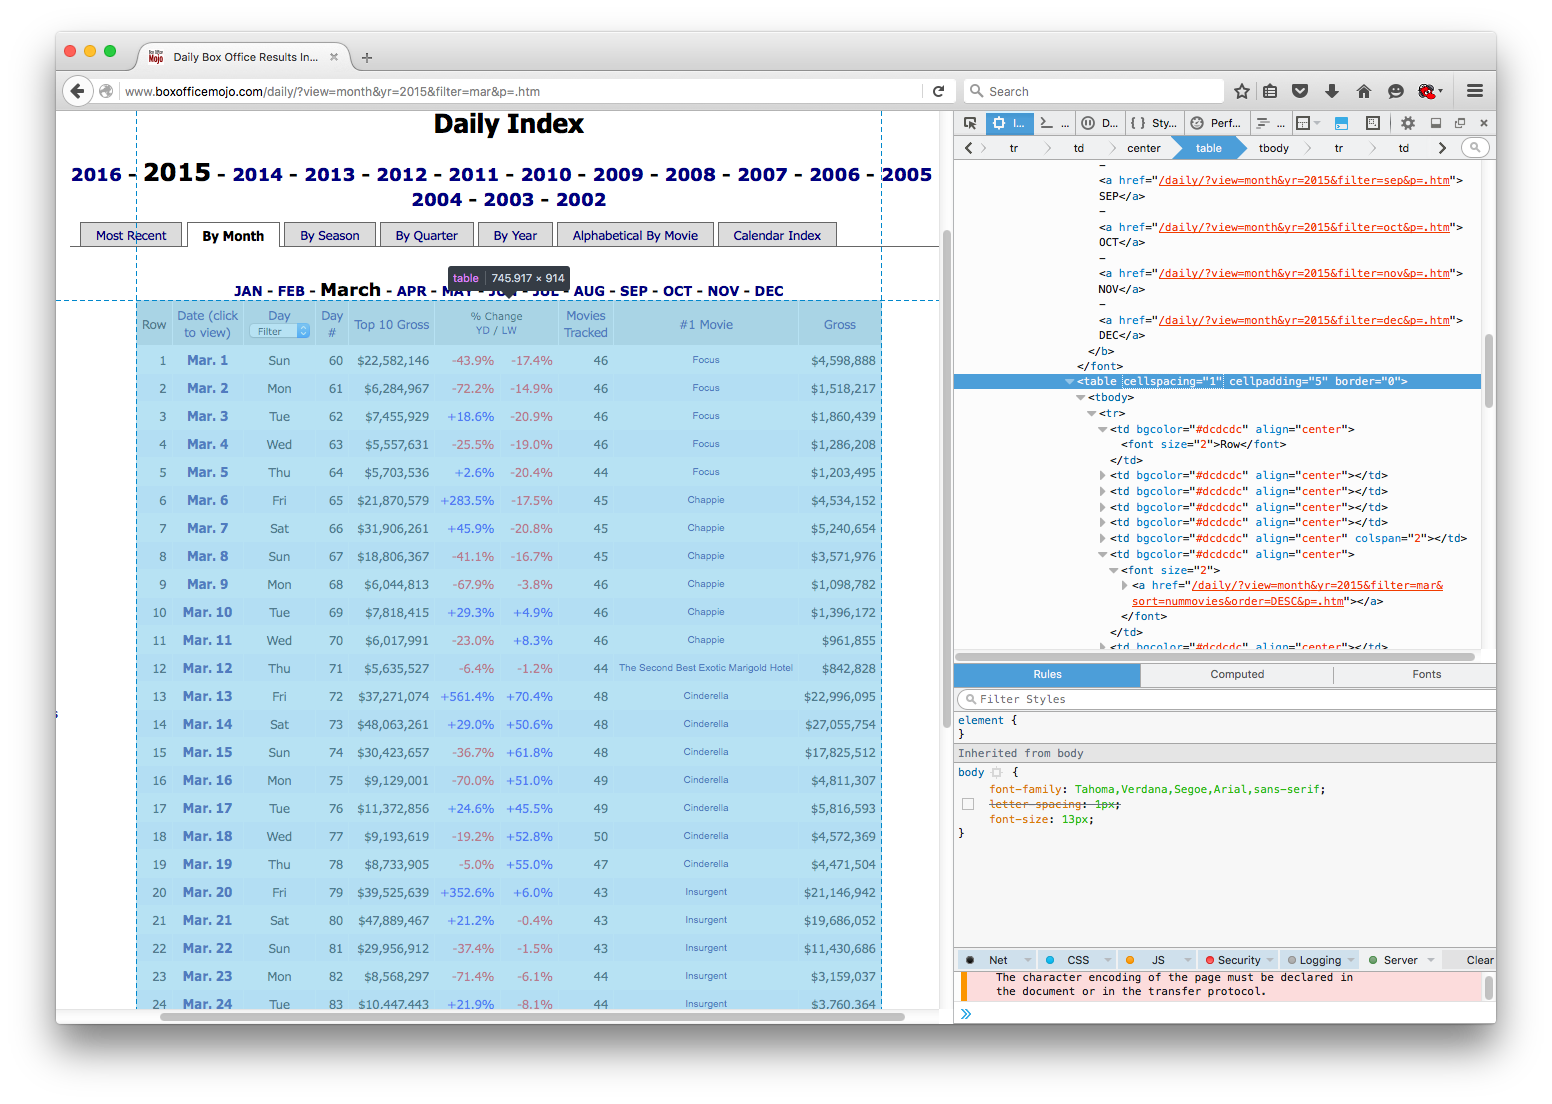The image size is (1552, 1104).
Task: Click the site identity globe icon
Action: [x=106, y=91]
